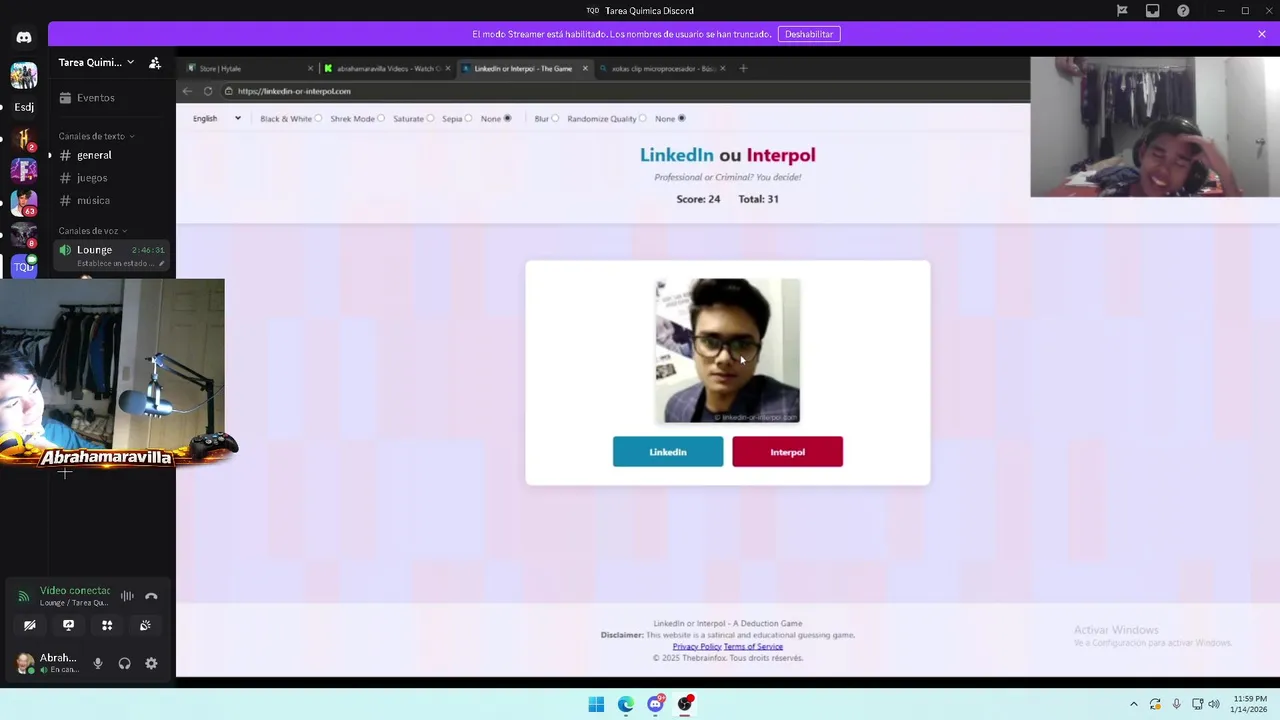Screen dimensions: 1280x720
Task: Open the server icon with 63 notifications
Action: click(x=24, y=202)
